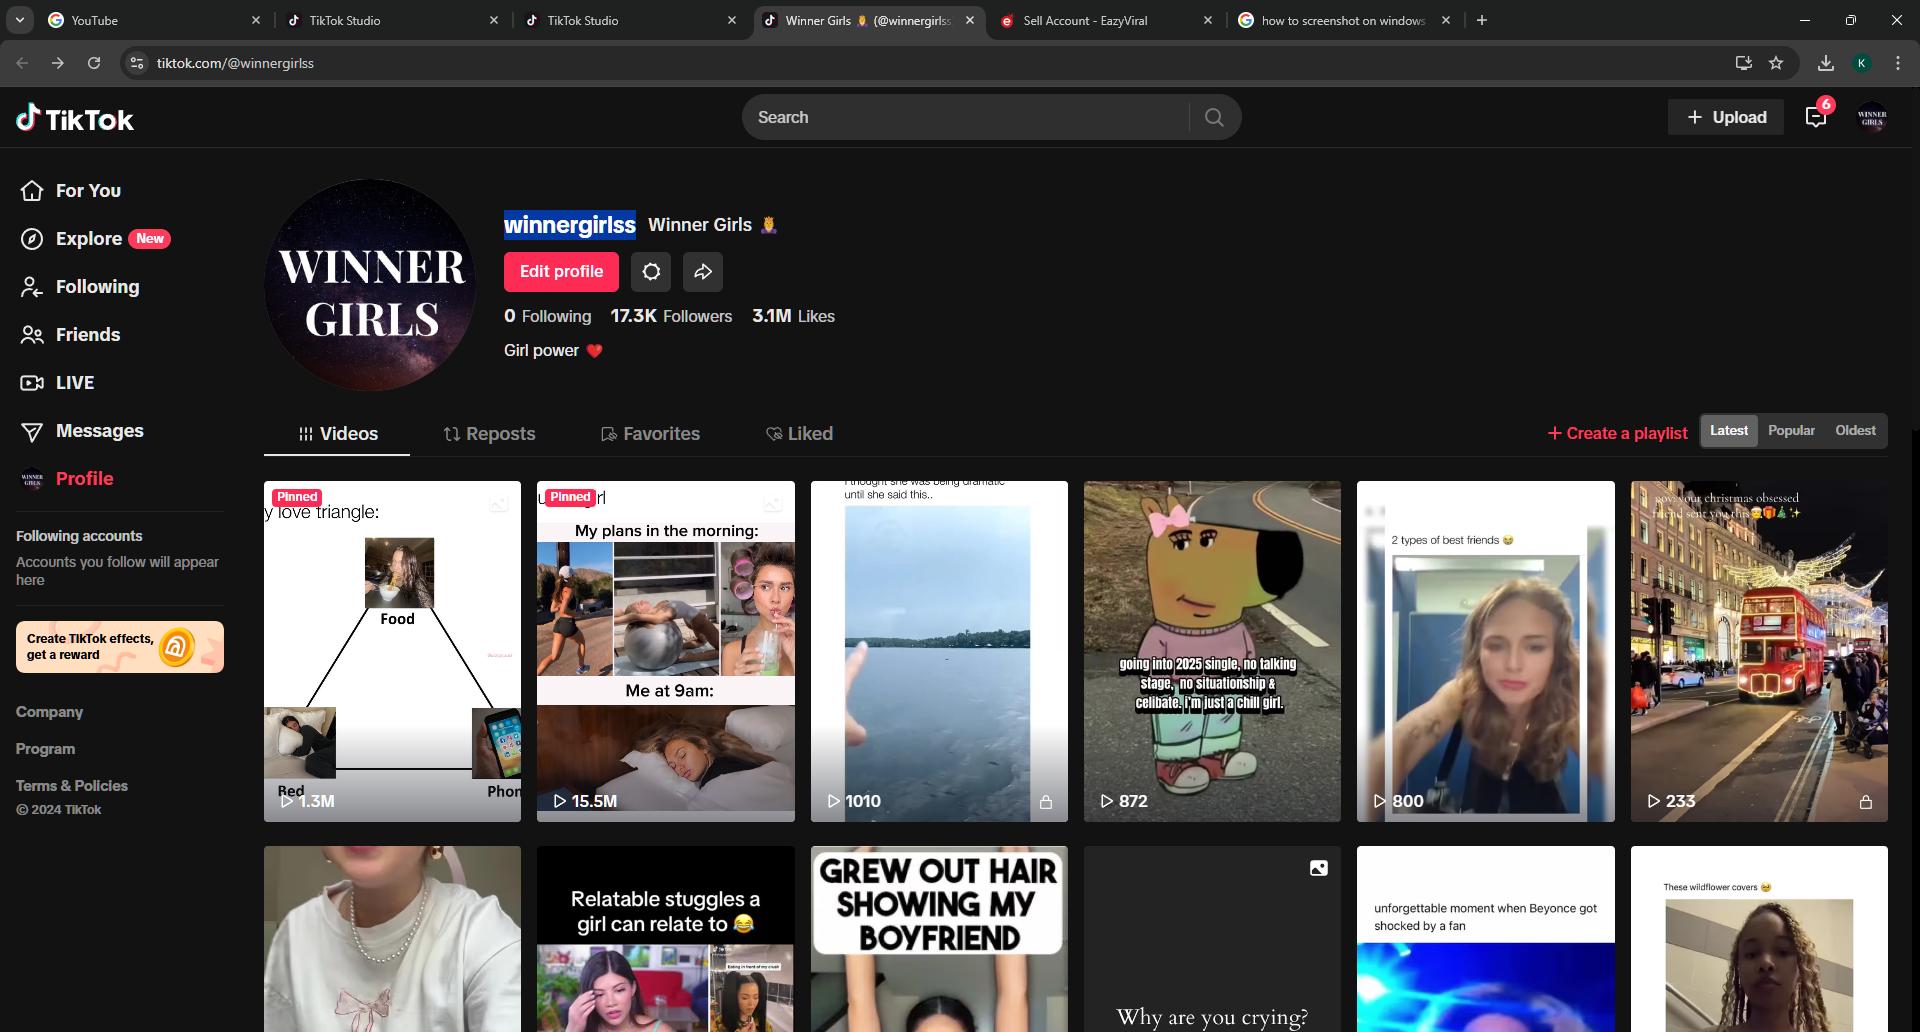Expand Company footer link
Viewport: 1920px width, 1032px height.
tap(49, 712)
